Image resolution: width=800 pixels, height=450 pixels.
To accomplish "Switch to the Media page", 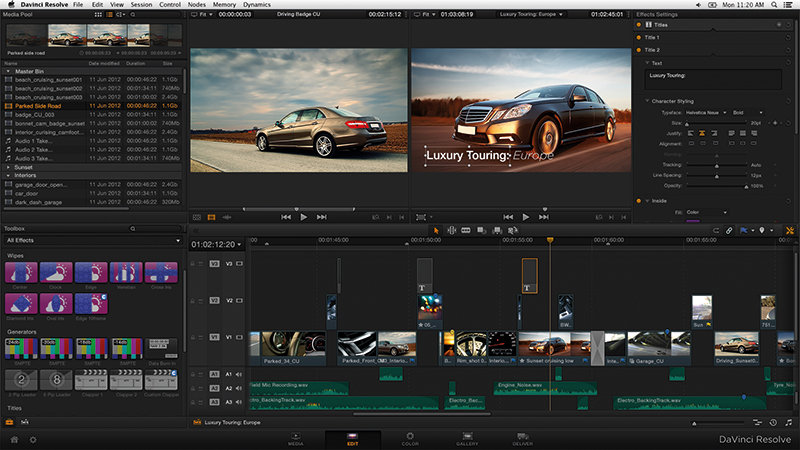I will pos(296,439).
